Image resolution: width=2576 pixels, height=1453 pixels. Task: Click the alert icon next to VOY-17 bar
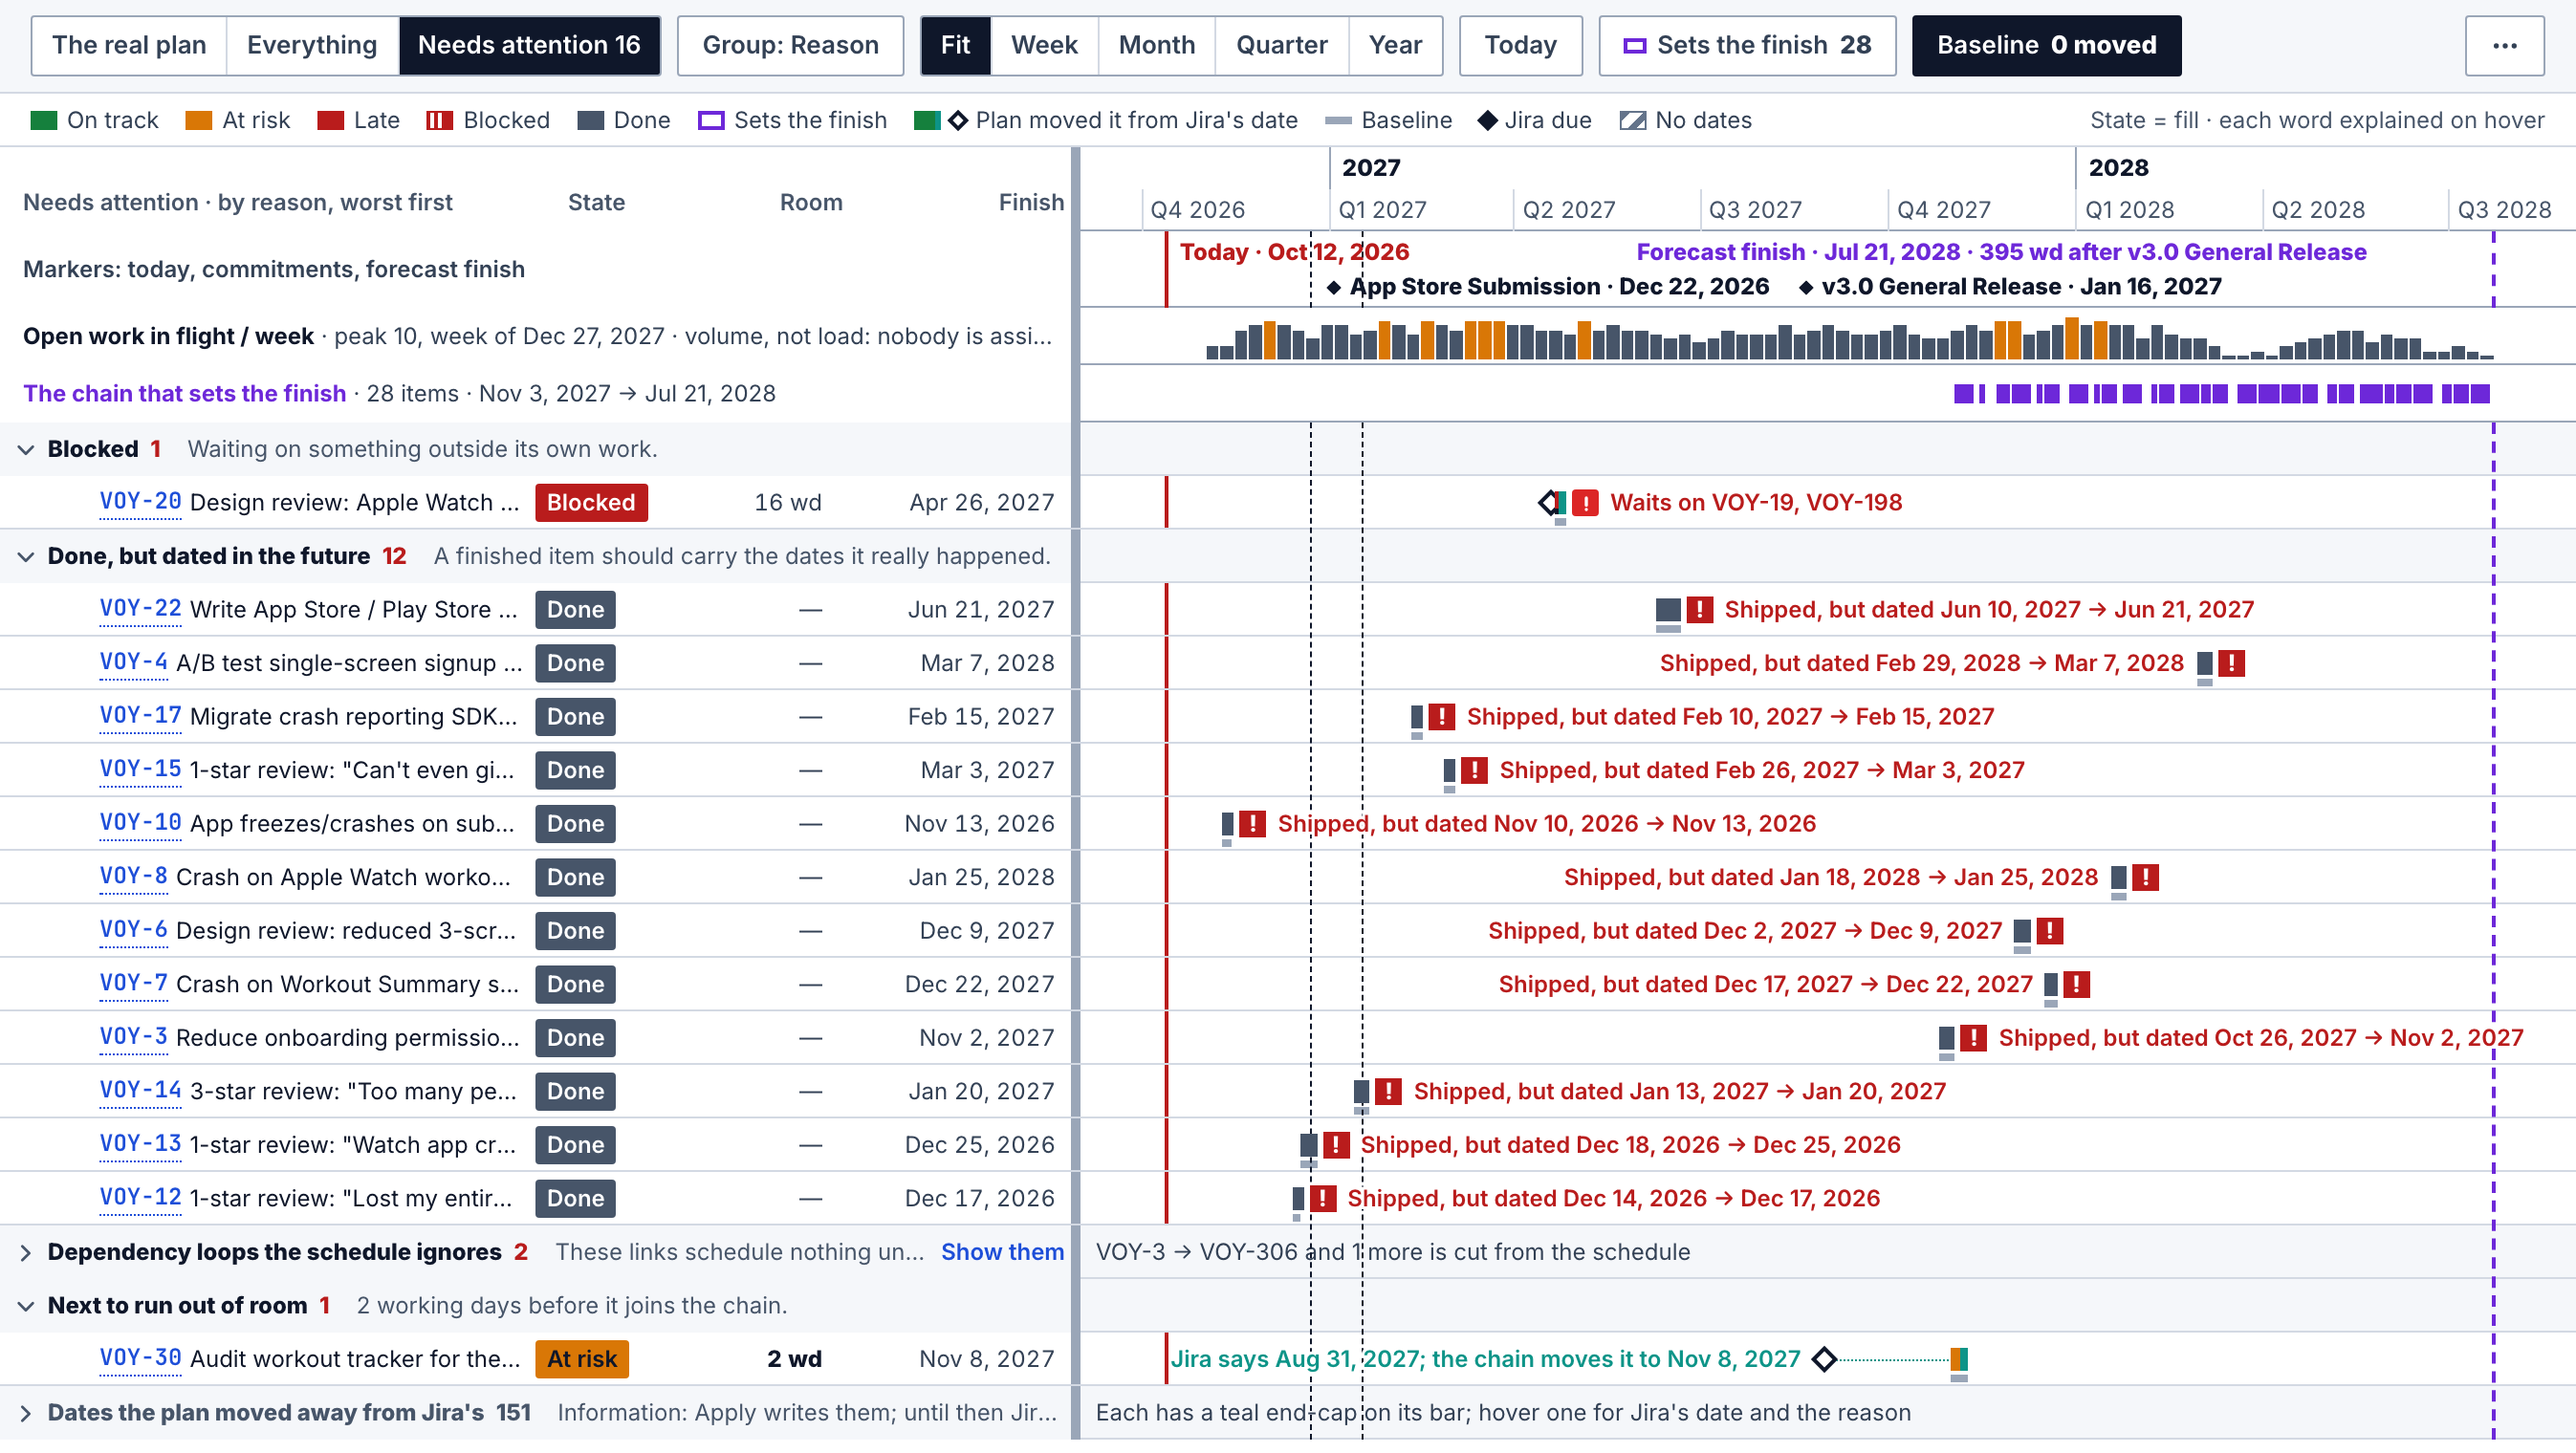pyautogui.click(x=1441, y=716)
